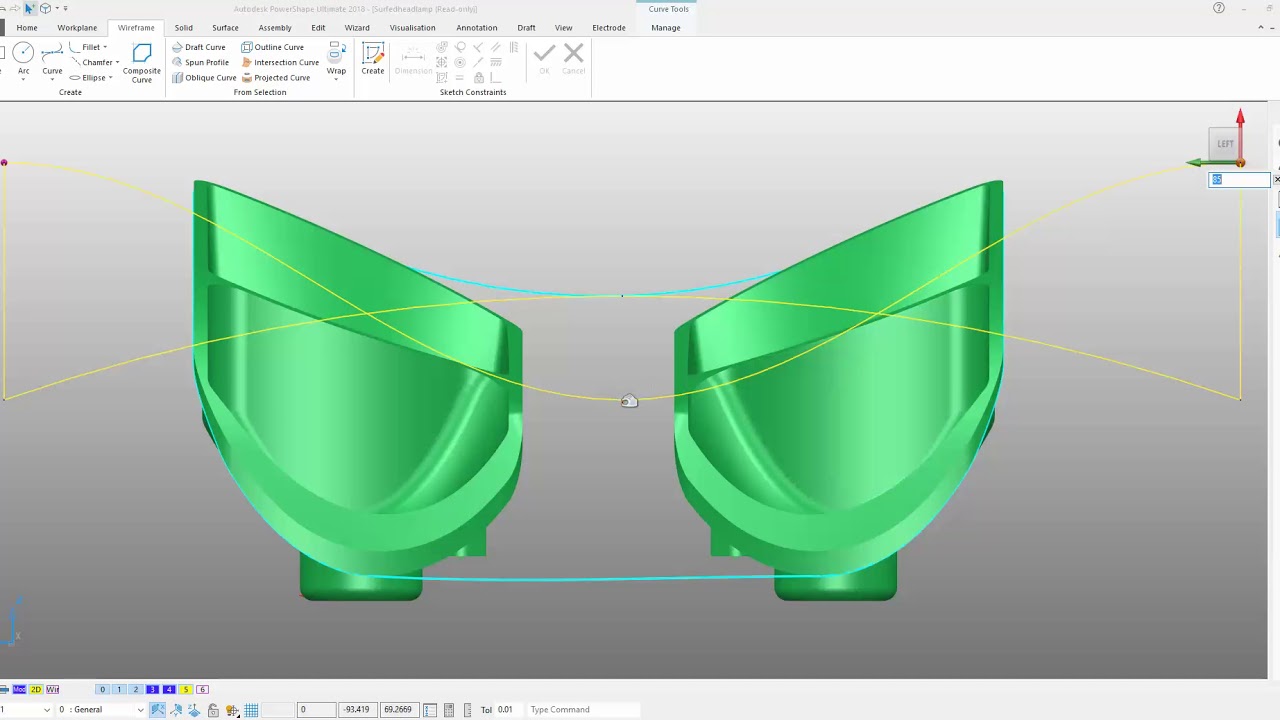Collapse the ribbon chevron
Image resolution: width=1280 pixels, height=720 pixels.
1260,27
